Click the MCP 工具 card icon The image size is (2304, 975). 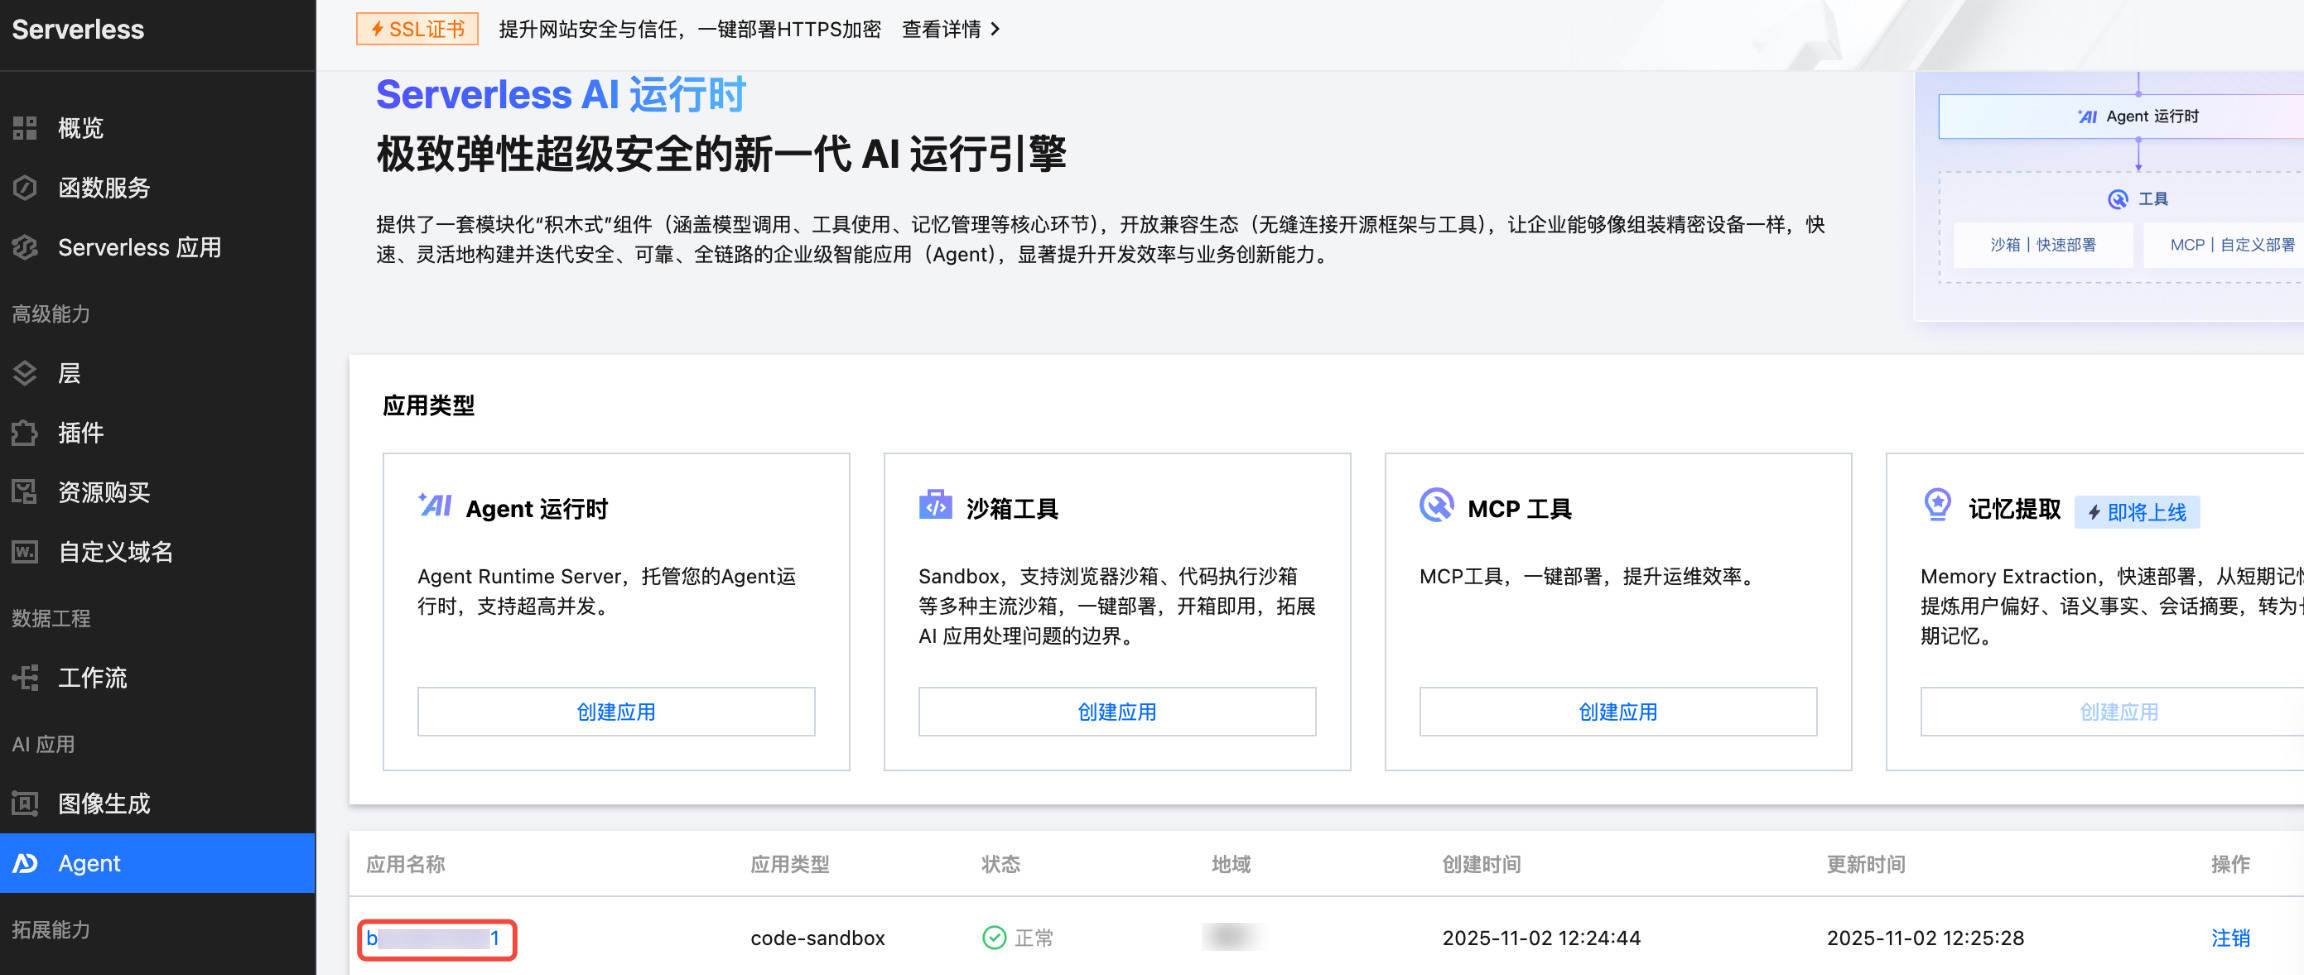coord(1437,505)
